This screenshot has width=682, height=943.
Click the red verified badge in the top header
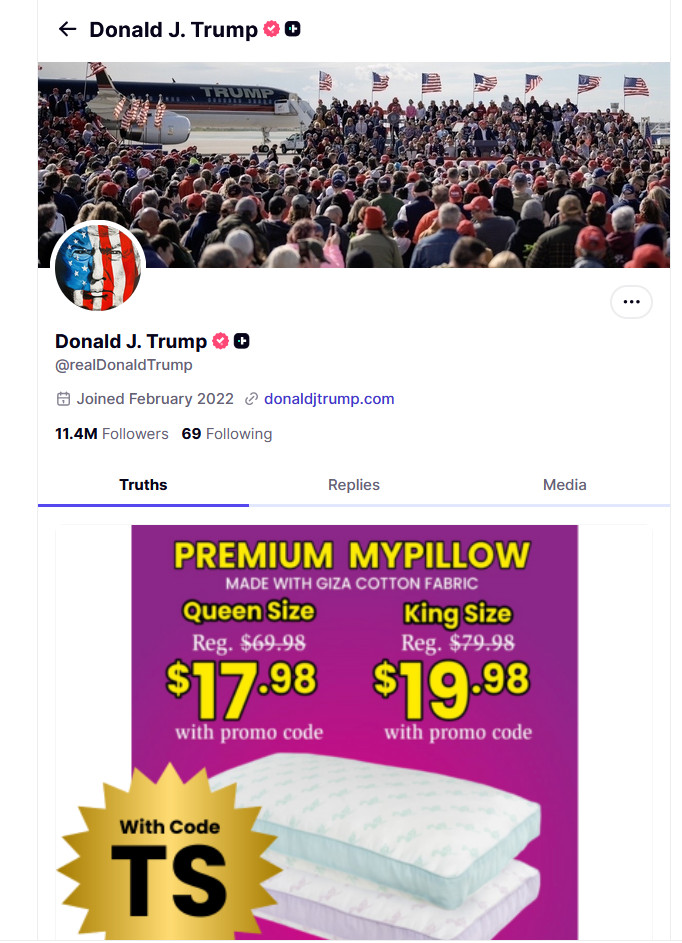tap(271, 29)
